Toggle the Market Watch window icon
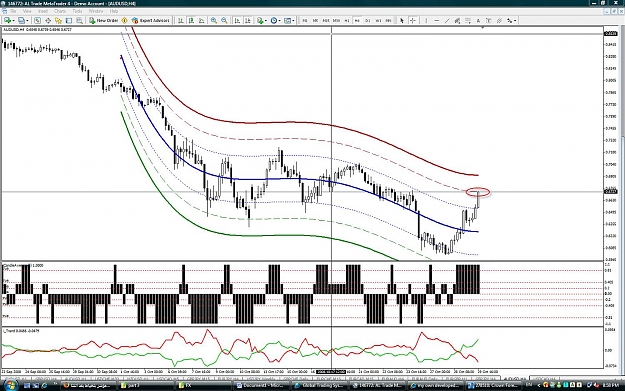 click(37, 20)
